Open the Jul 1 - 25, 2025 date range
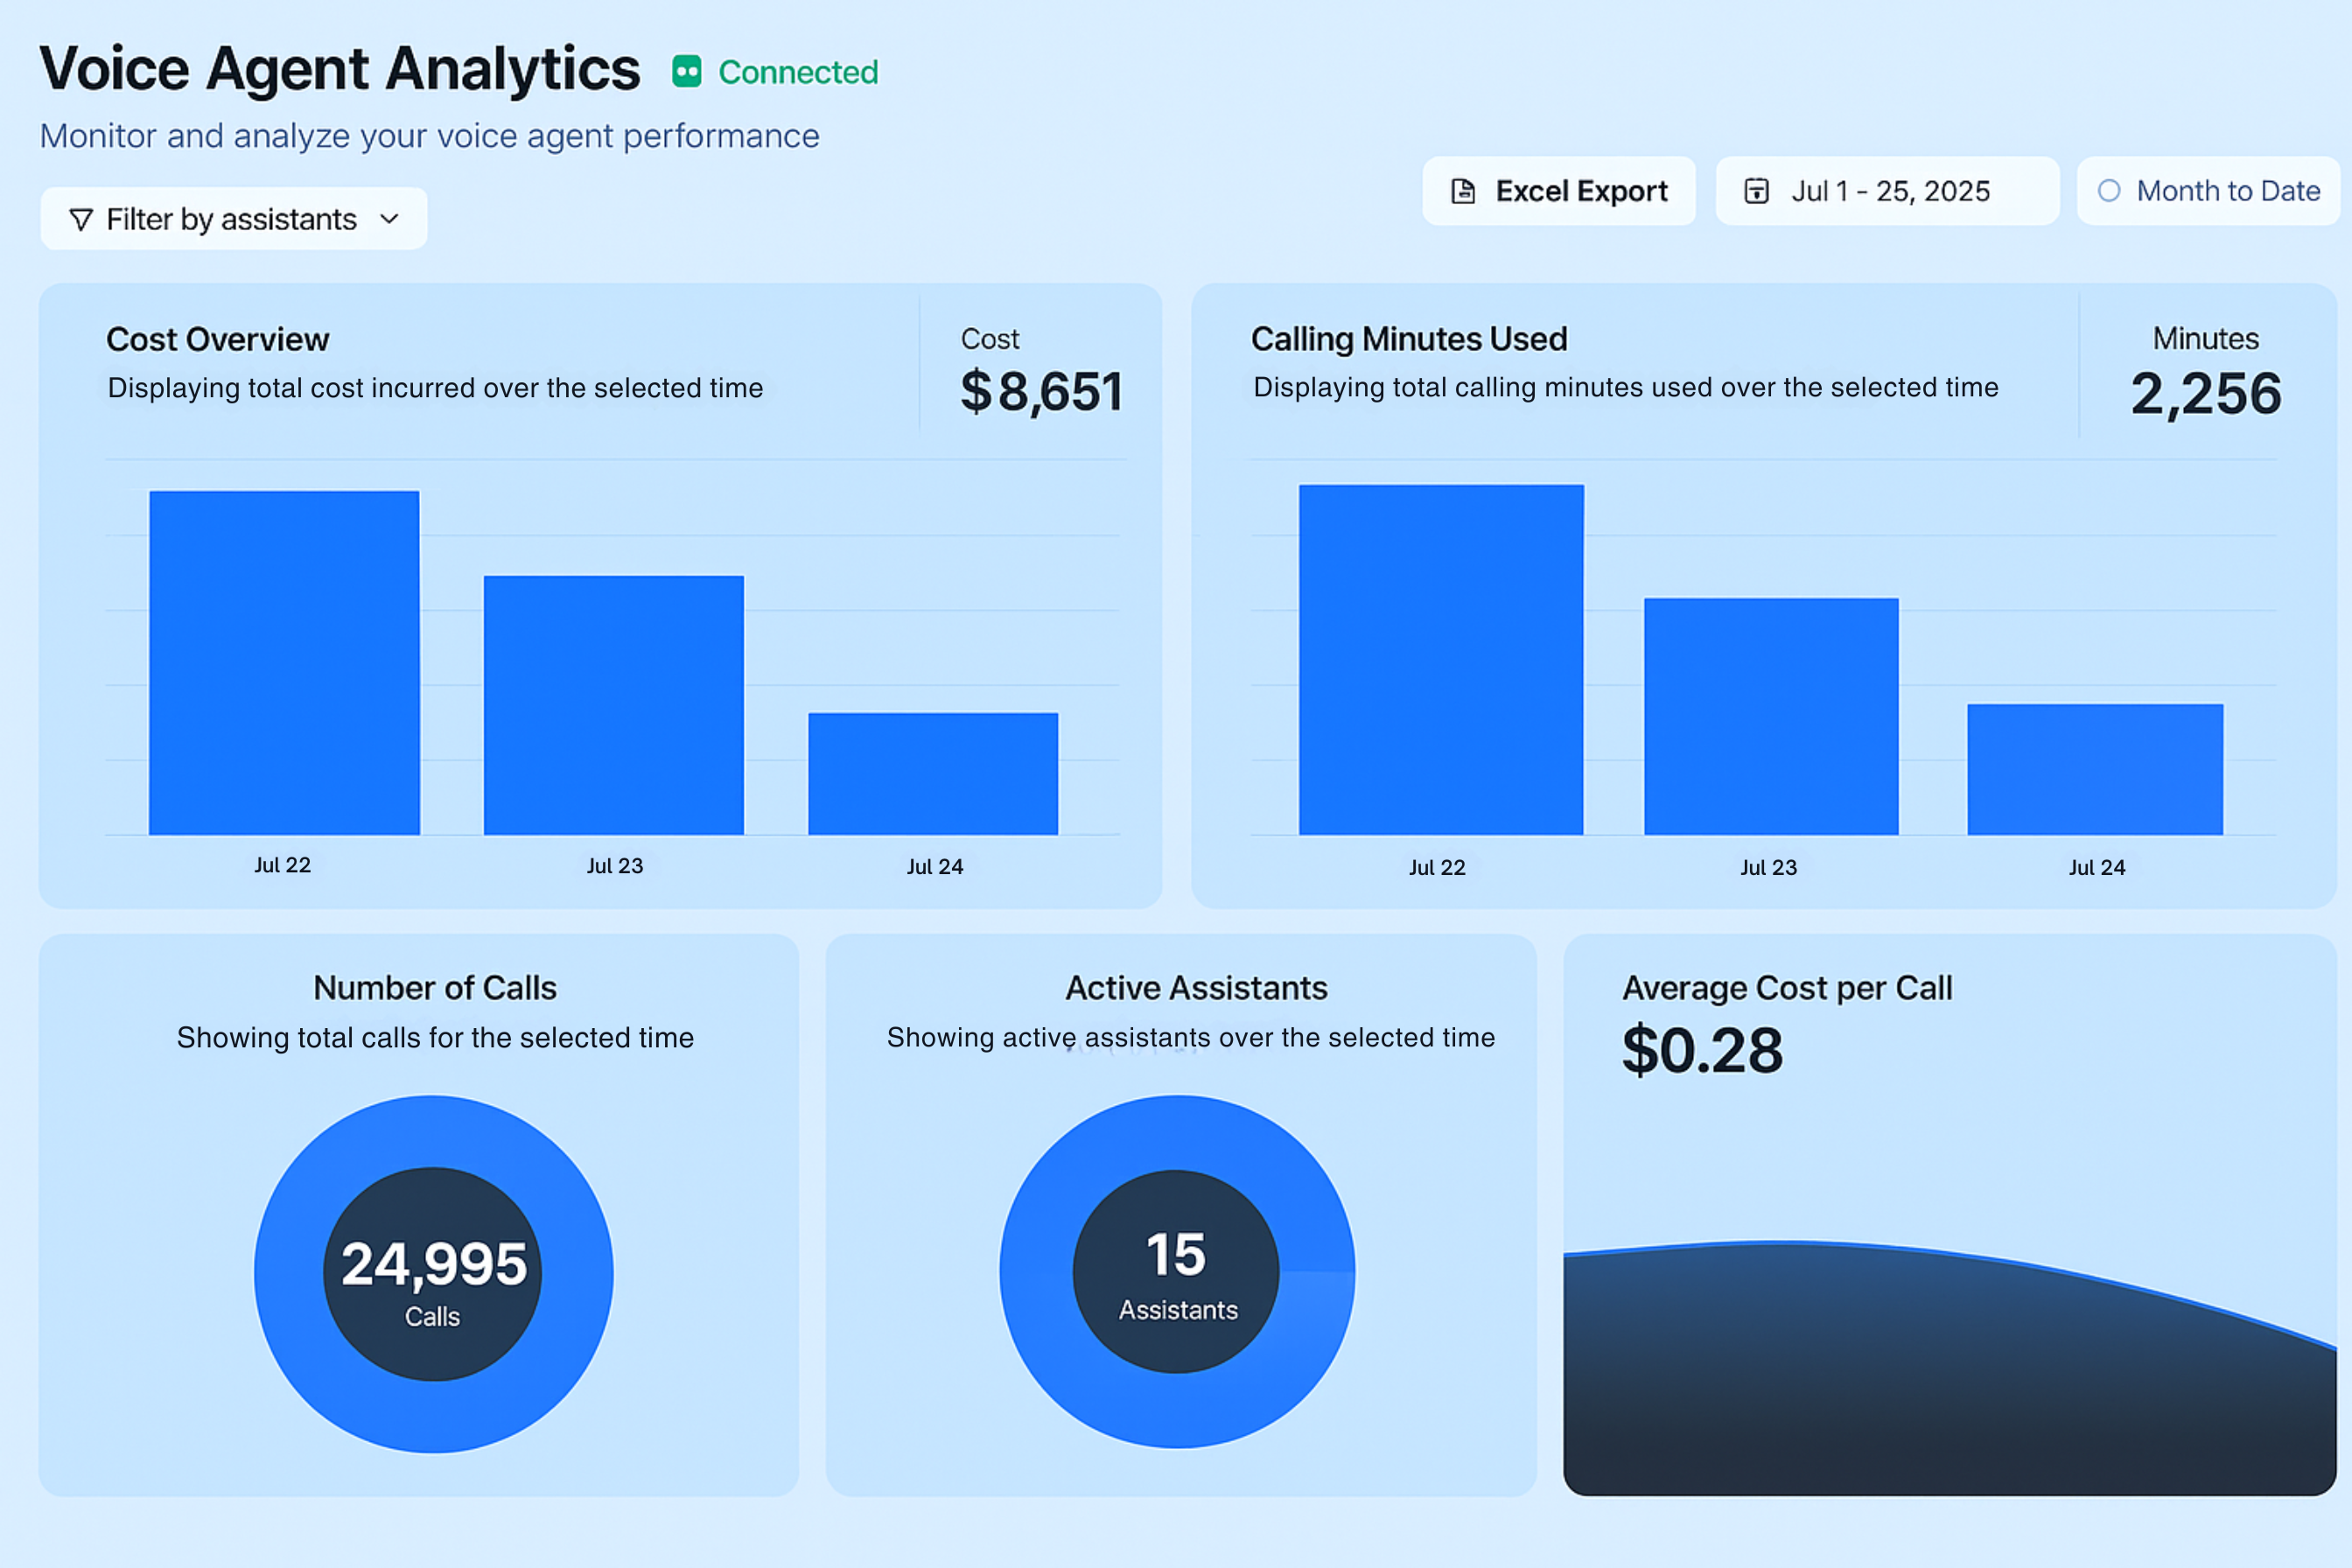The width and height of the screenshot is (2352, 1568). tap(1888, 191)
